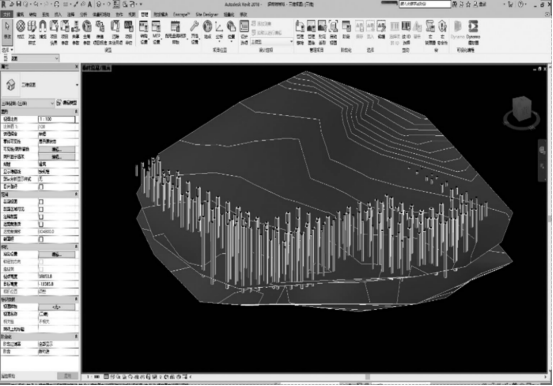Set the Starting View

[333, 32]
